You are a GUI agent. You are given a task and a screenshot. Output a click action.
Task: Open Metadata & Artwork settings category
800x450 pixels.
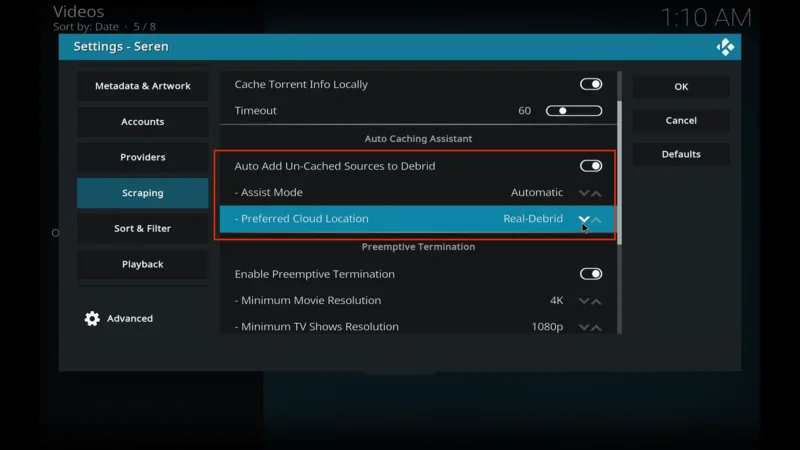click(142, 86)
